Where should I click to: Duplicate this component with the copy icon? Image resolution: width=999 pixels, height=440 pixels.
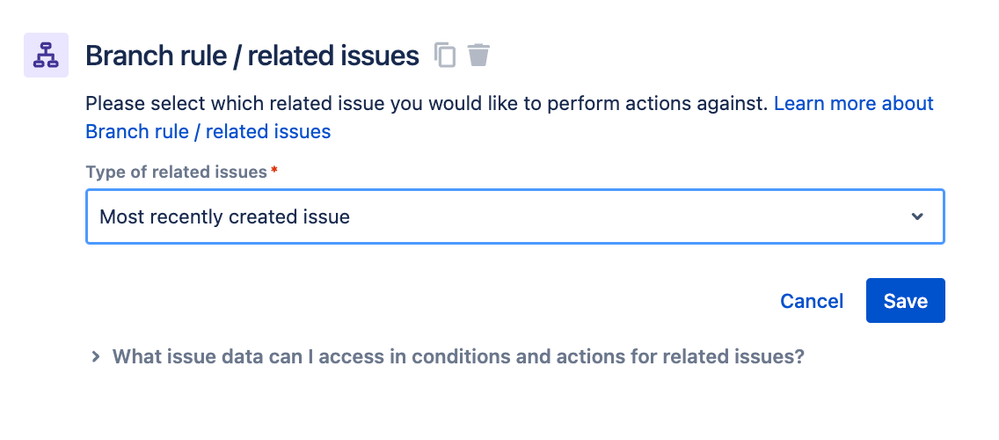click(x=445, y=56)
